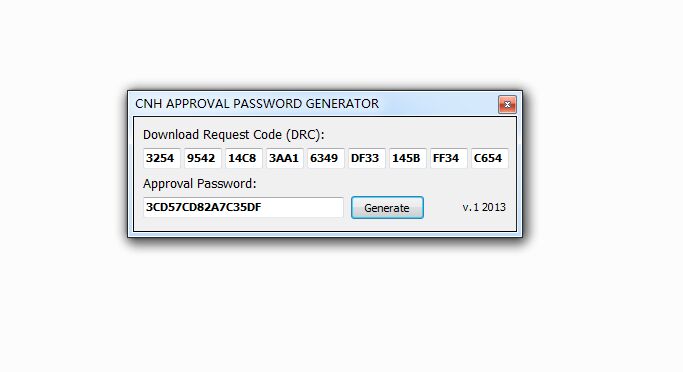
Task: Select the first DRC field containing 3254
Action: click(x=162, y=158)
